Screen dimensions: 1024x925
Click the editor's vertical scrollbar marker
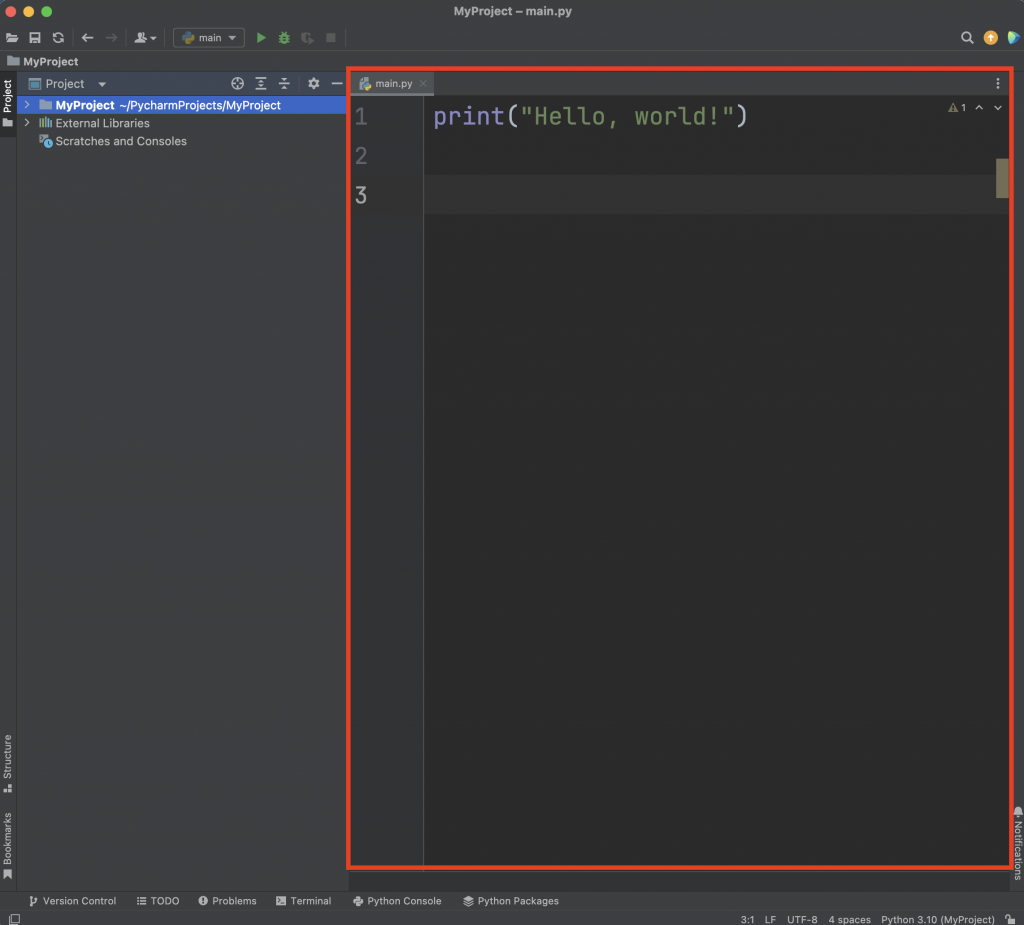[1002, 178]
